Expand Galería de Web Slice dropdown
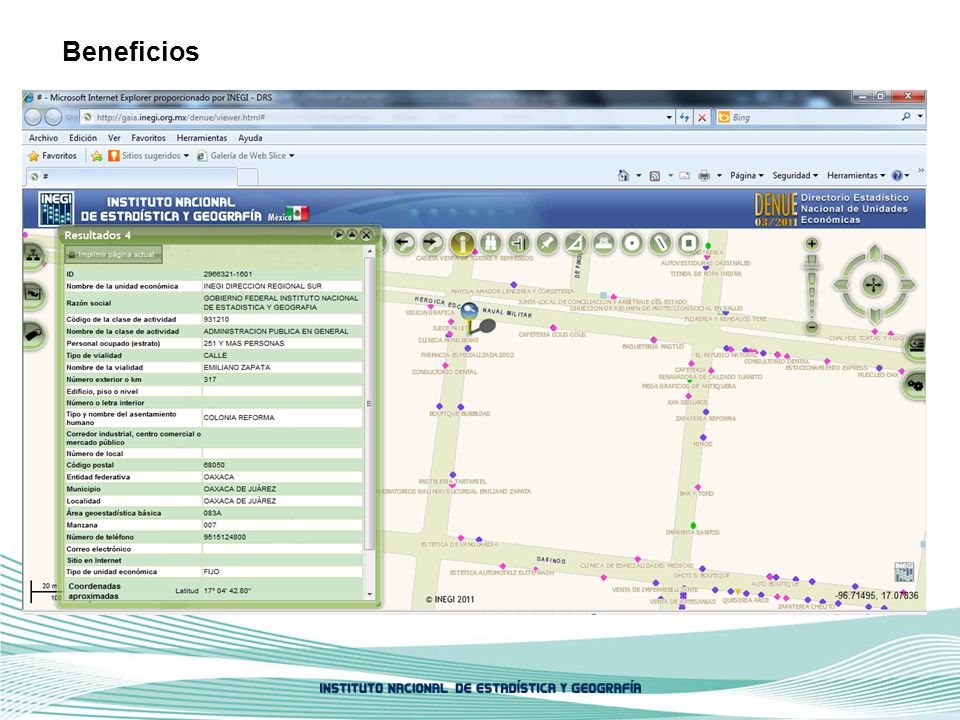This screenshot has height=720, width=960. click(x=291, y=156)
